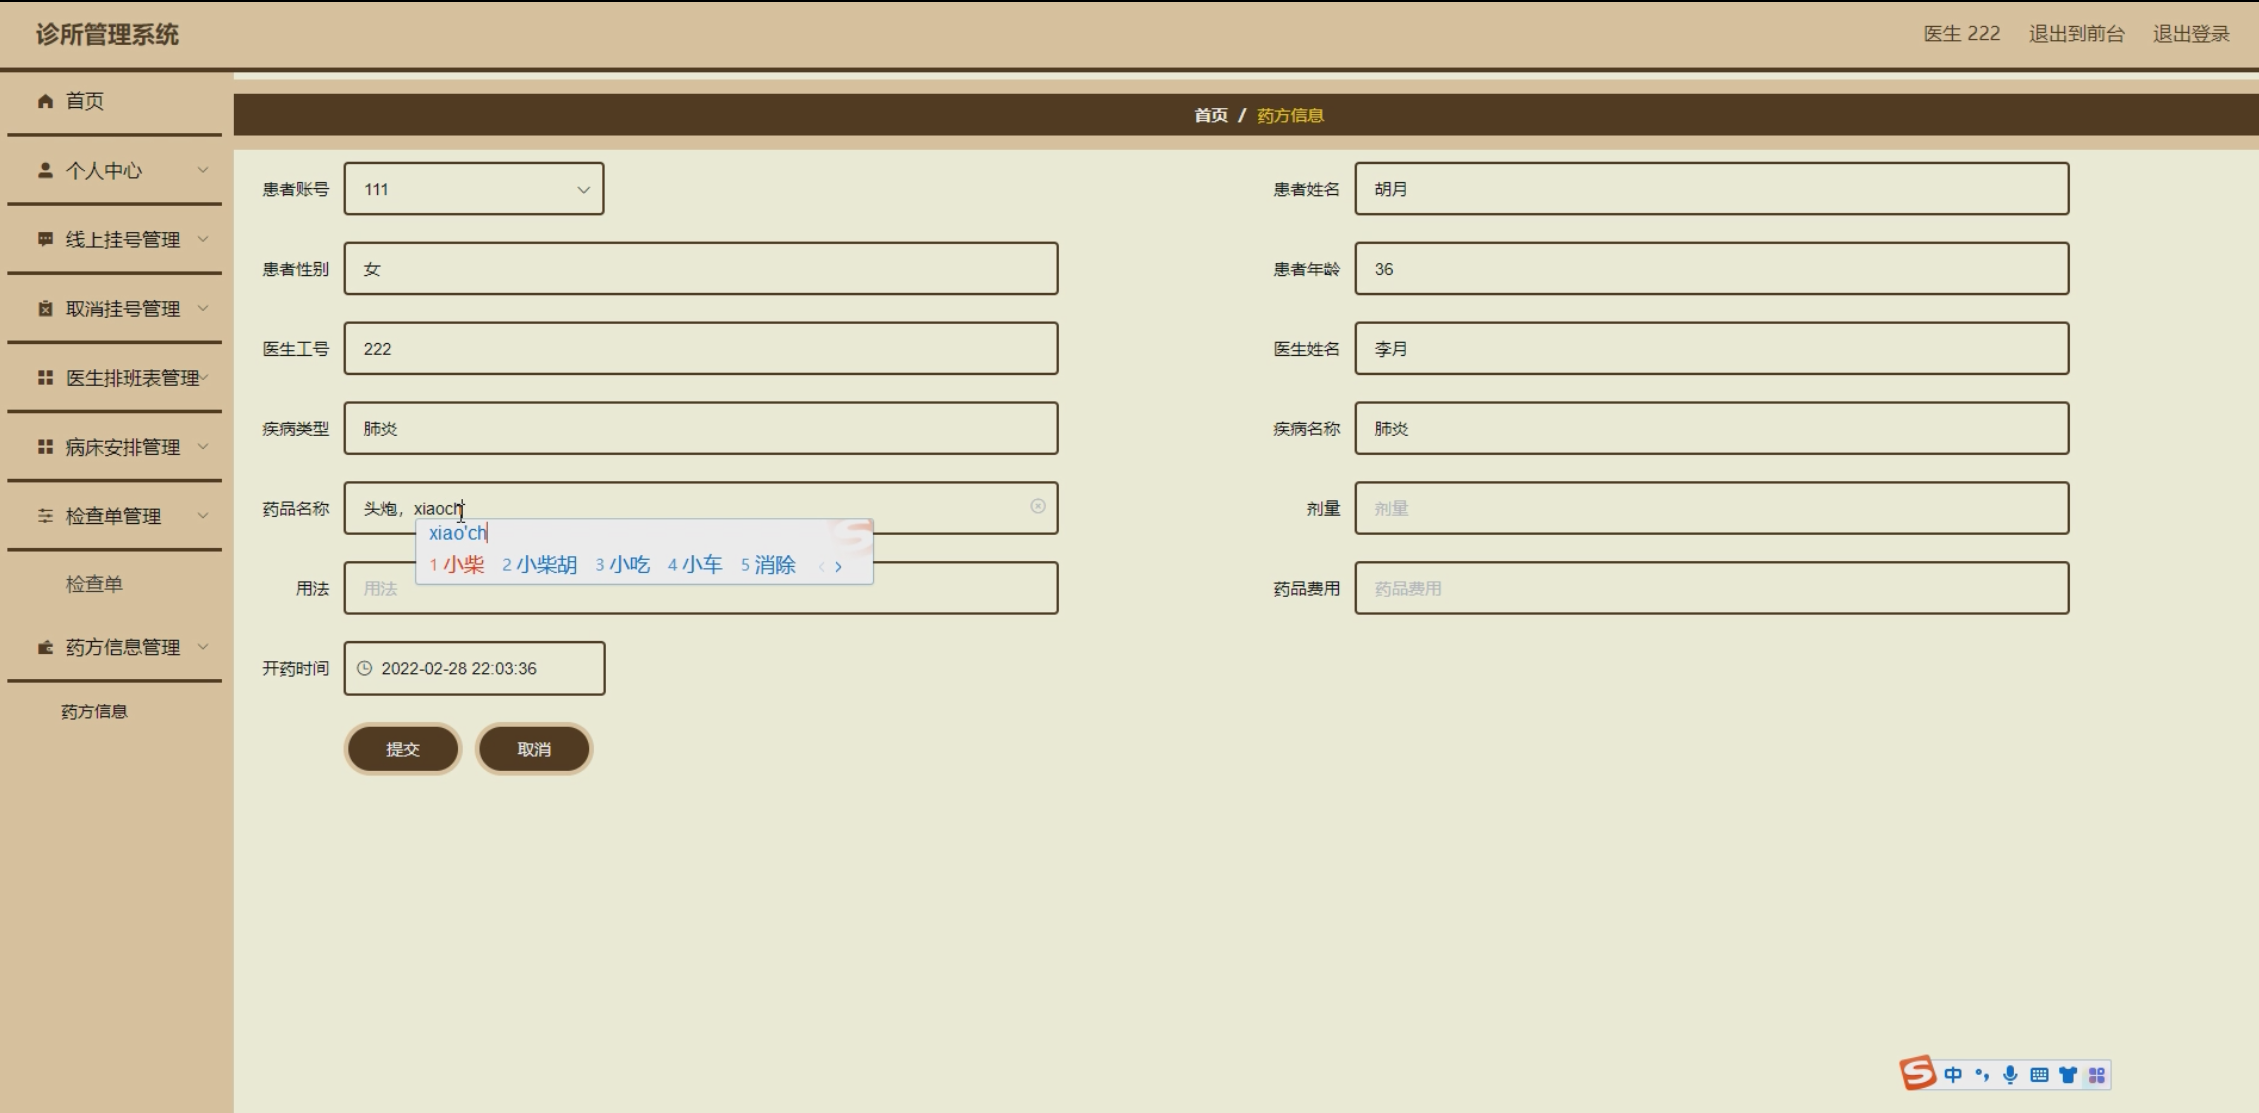Viewport: 2259px width, 1113px height.
Task: Click the 退出登录 logout link
Action: point(2190,34)
